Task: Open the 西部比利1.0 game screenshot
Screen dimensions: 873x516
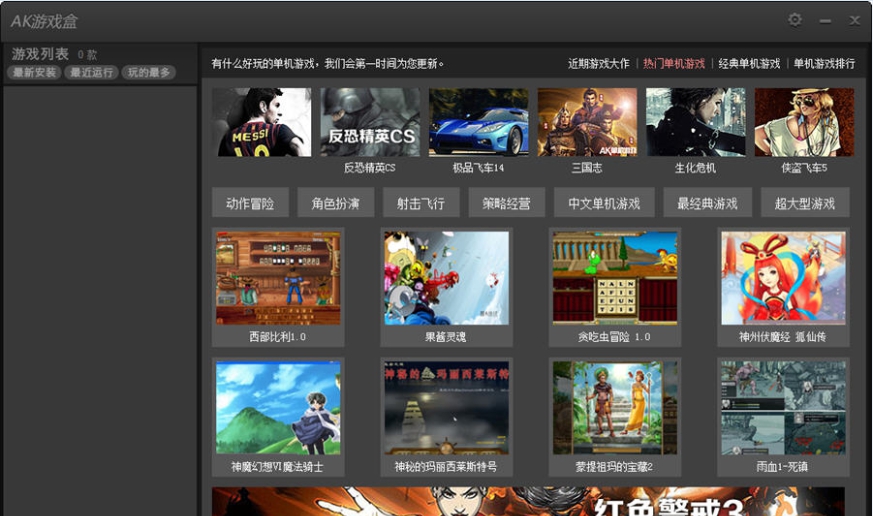Action: (x=278, y=278)
